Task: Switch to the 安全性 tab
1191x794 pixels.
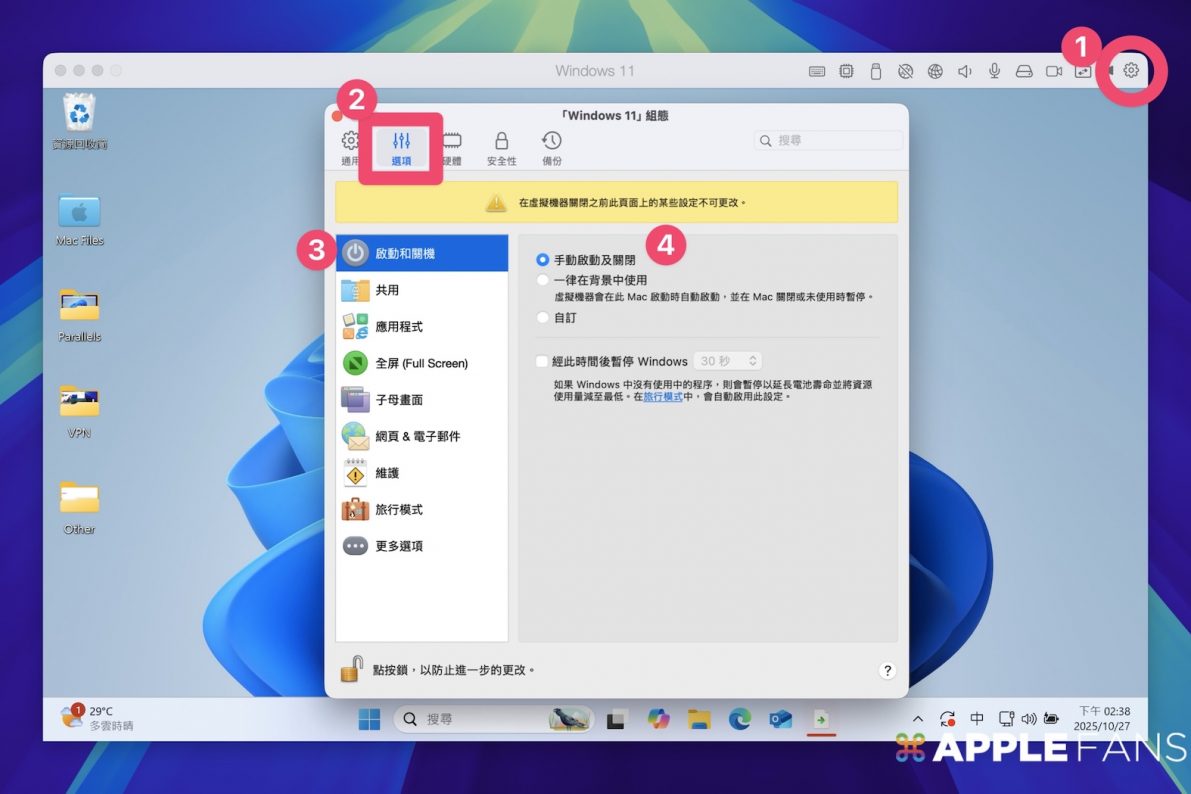Action: pos(501,148)
